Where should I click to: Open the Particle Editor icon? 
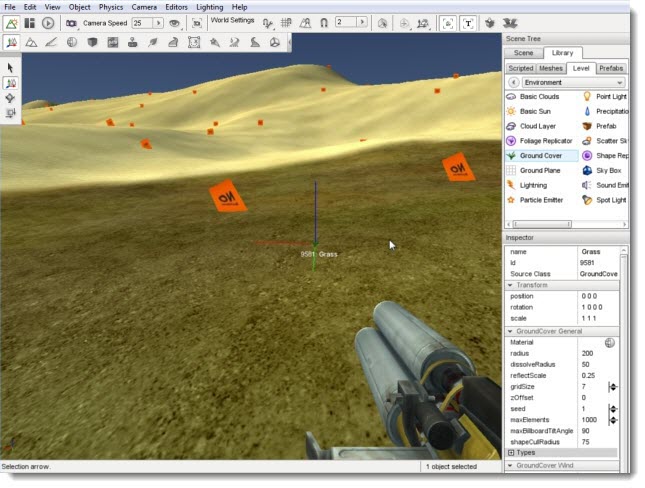214,42
